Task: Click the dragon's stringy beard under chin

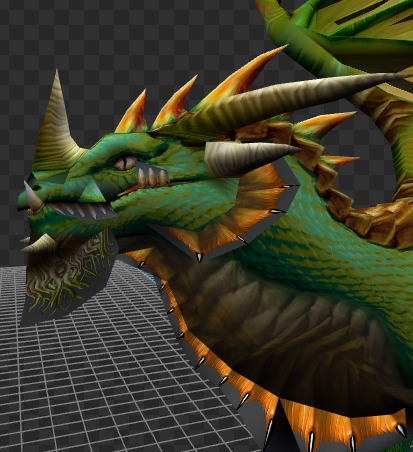Action: click(68, 275)
